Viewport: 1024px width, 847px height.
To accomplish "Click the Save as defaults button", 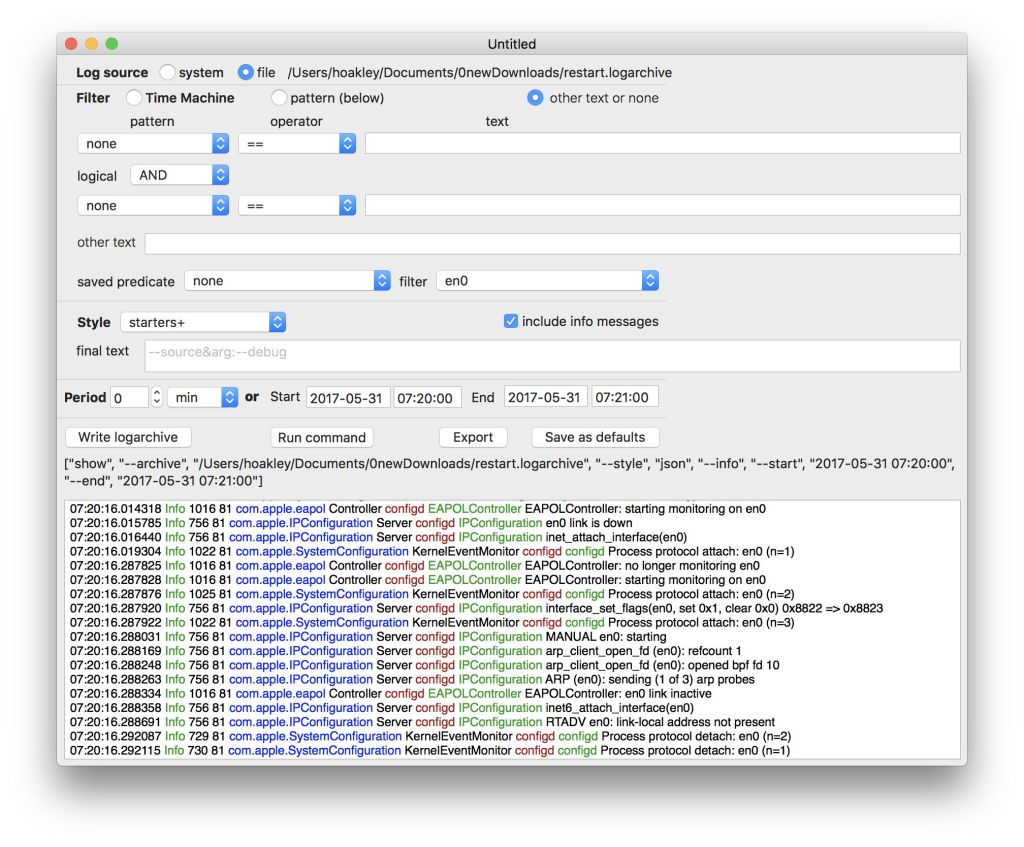I will (595, 437).
